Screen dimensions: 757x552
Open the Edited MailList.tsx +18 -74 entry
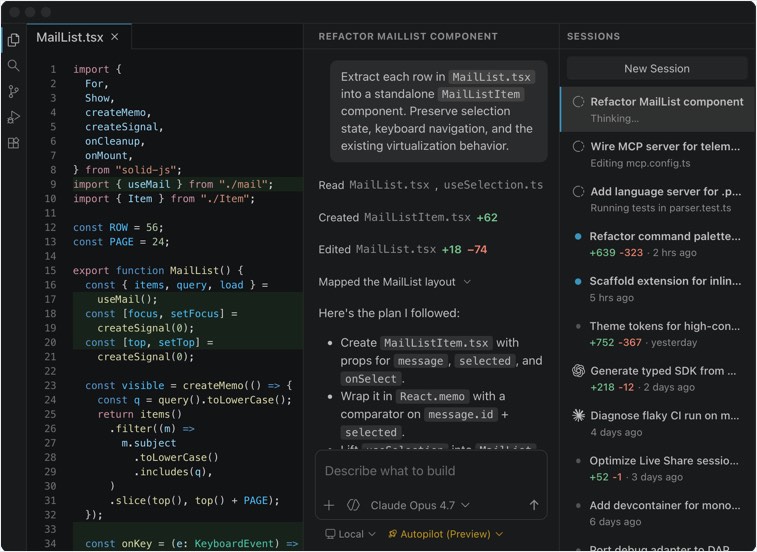click(403, 250)
